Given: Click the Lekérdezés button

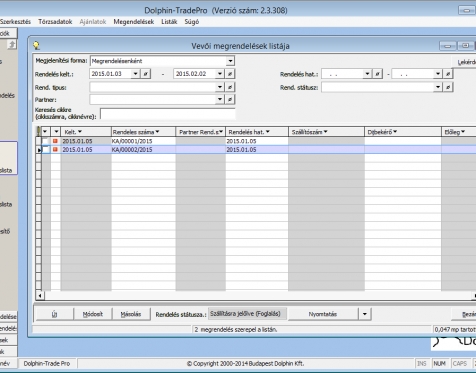Looking at the screenshot, I should [464, 62].
